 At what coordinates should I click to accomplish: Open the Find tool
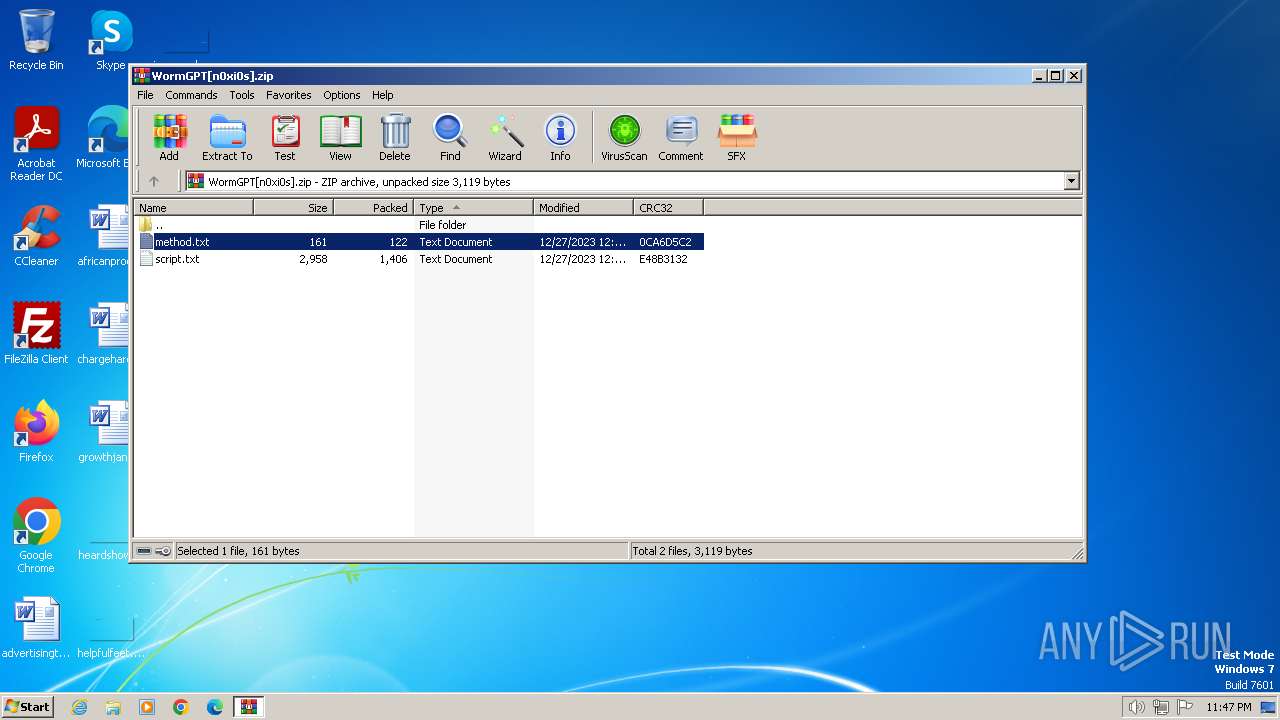pyautogui.click(x=450, y=137)
